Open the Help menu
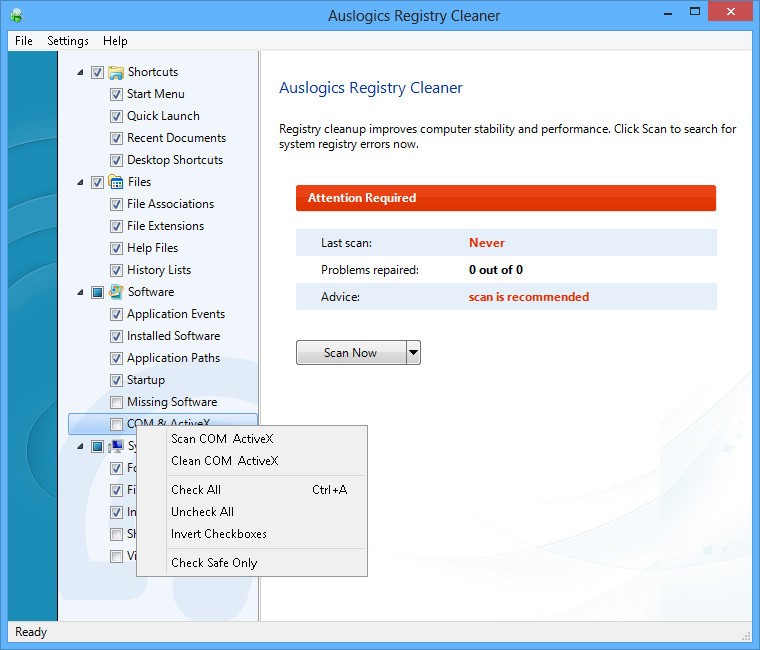760x650 pixels. point(115,41)
